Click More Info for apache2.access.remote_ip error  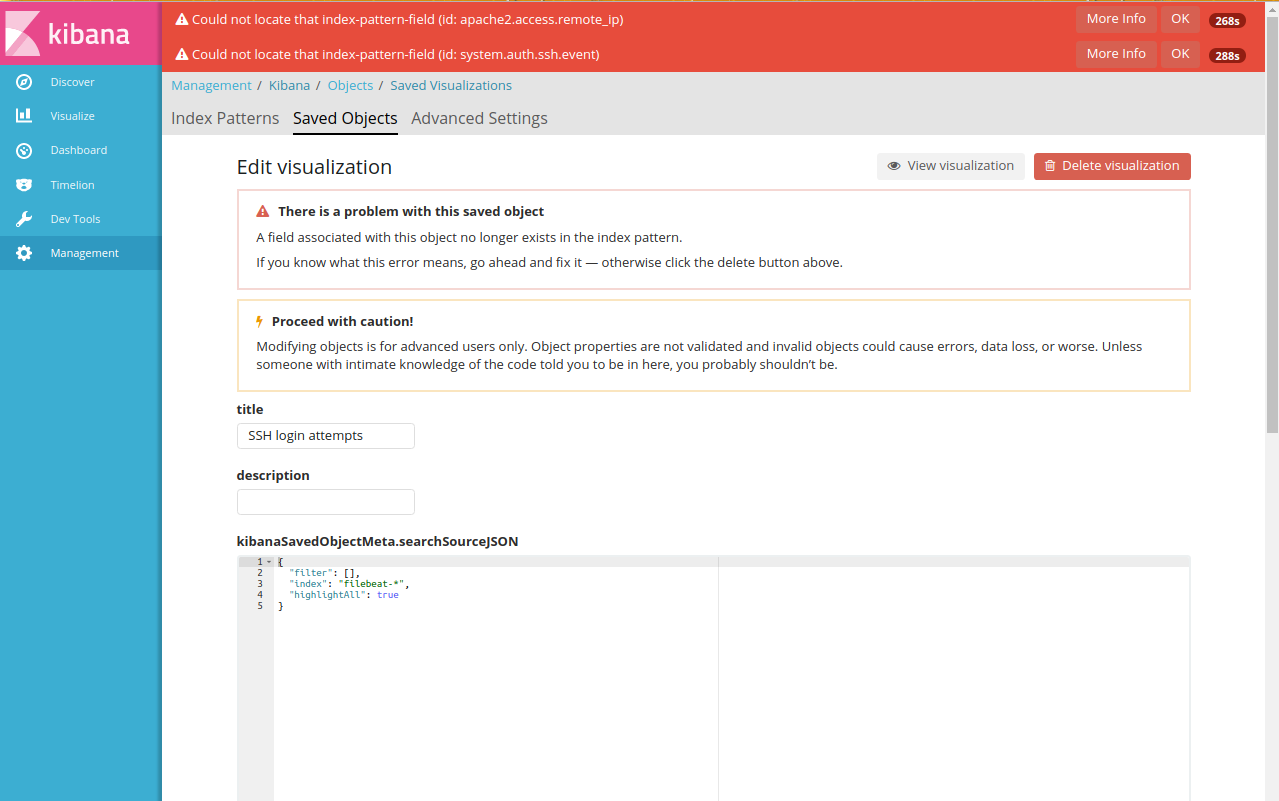coord(1116,19)
